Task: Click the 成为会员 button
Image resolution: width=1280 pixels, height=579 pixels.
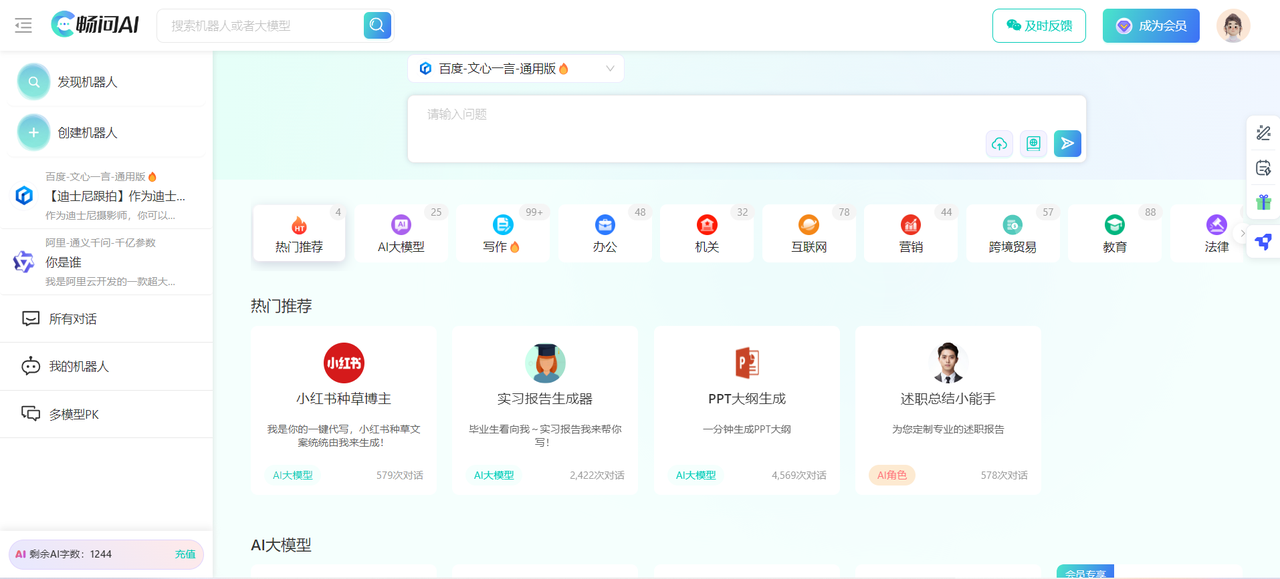Action: coord(1150,26)
